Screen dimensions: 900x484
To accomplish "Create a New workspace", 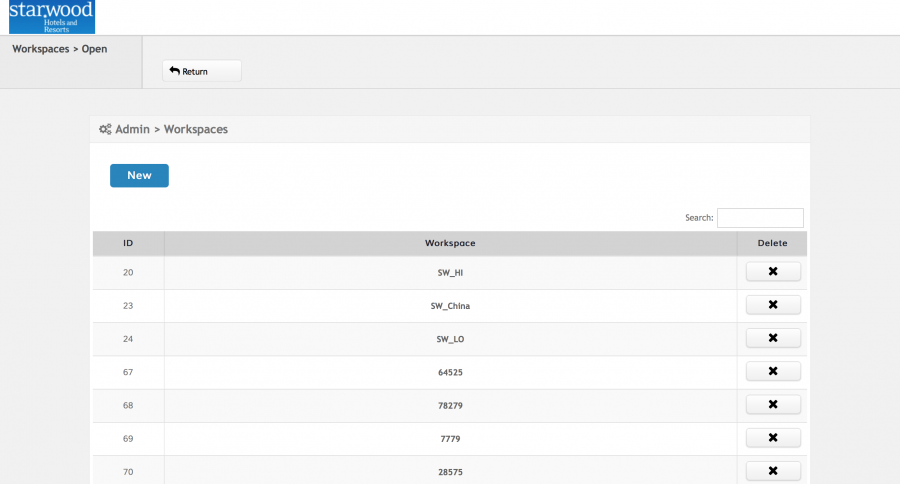I will coord(139,175).
